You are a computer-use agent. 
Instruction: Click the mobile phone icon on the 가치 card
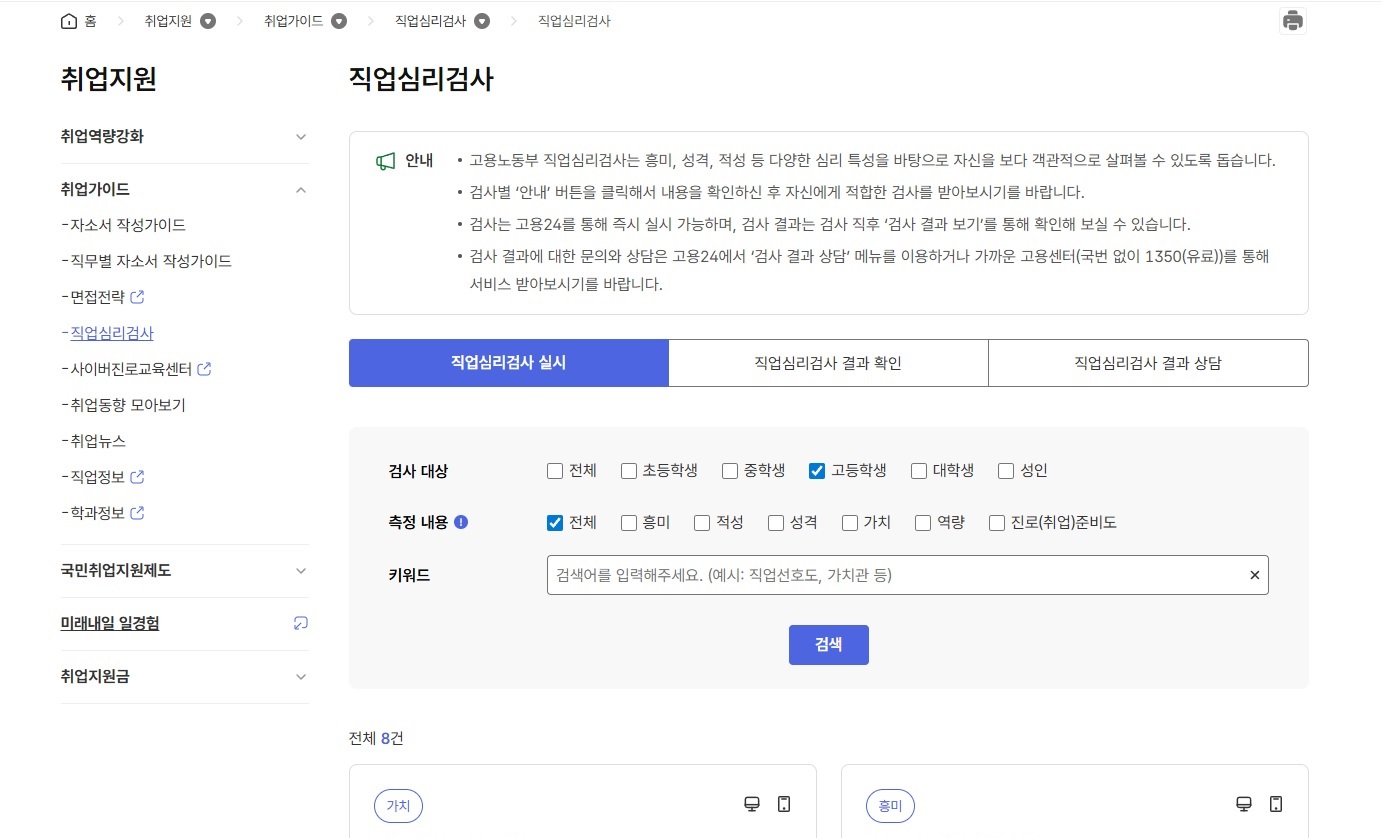click(x=784, y=803)
